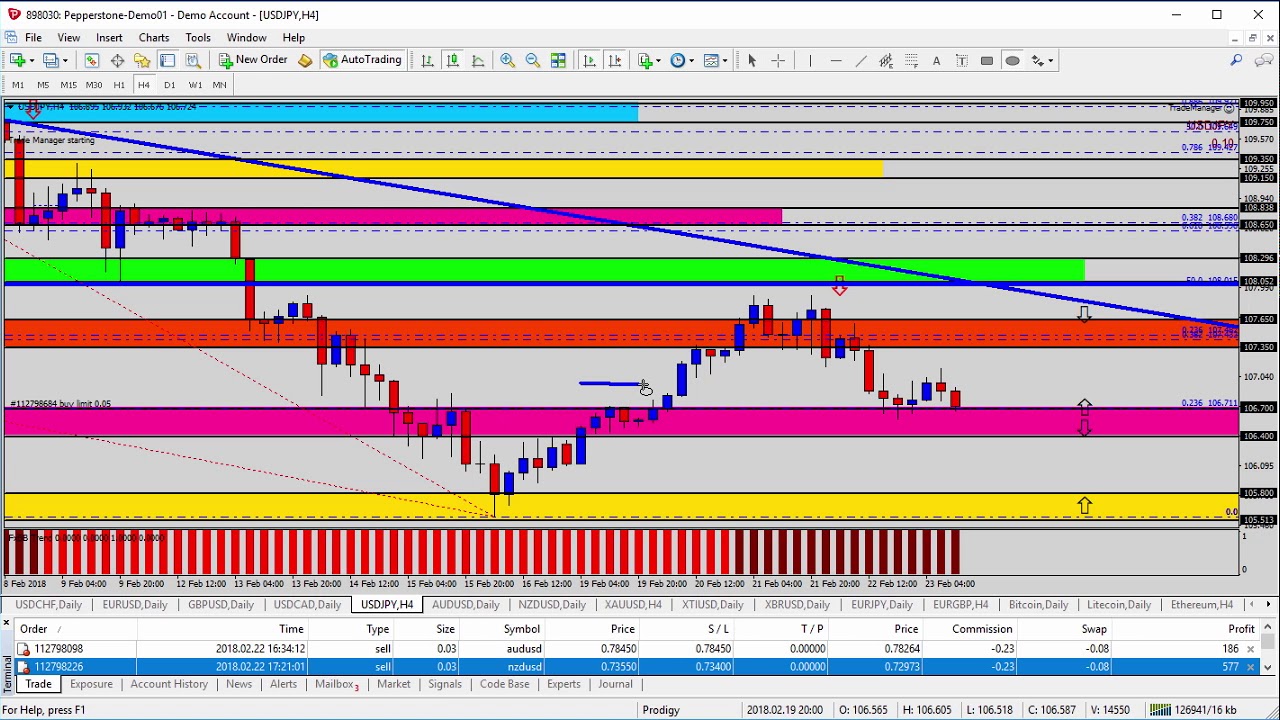Select the text label tool
The width and height of the screenshot is (1280, 720).
point(961,60)
